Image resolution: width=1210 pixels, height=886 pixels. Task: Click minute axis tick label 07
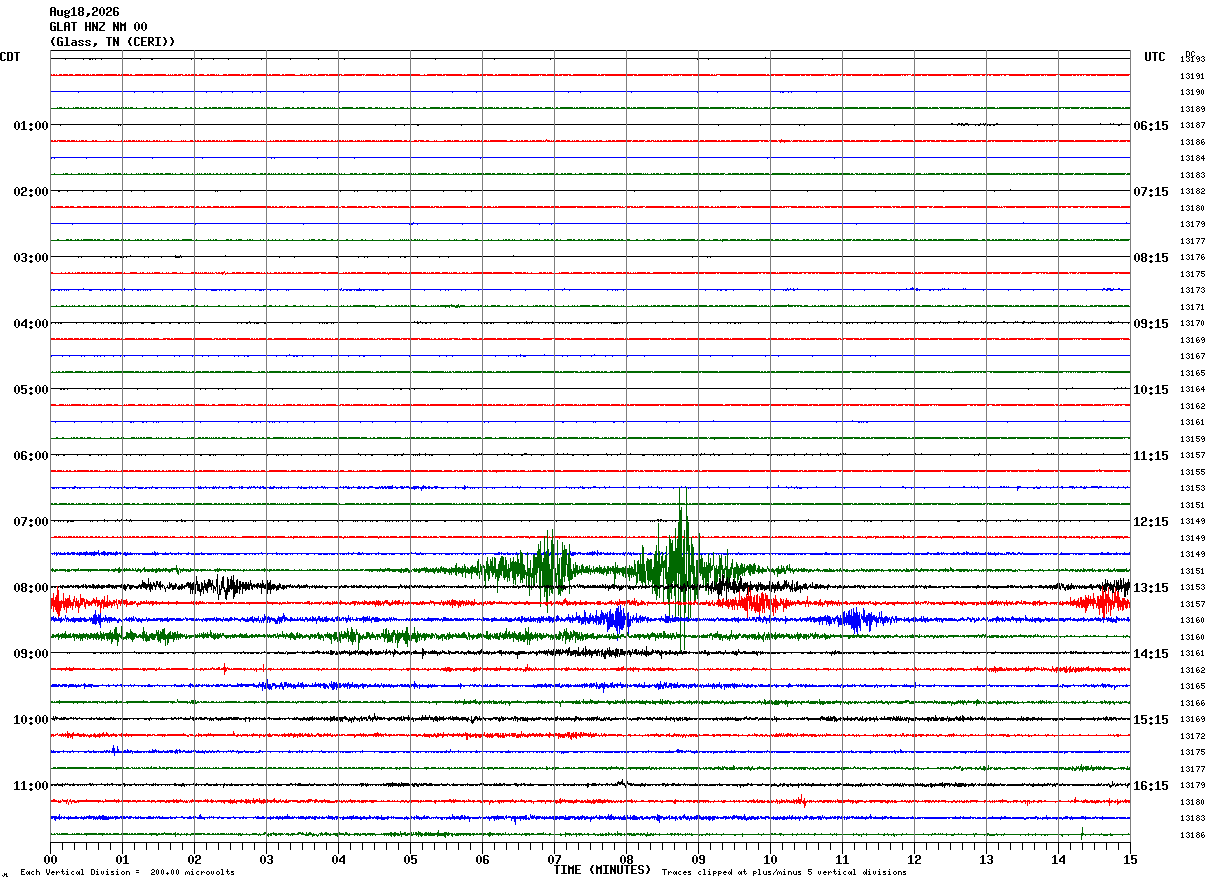(554, 859)
